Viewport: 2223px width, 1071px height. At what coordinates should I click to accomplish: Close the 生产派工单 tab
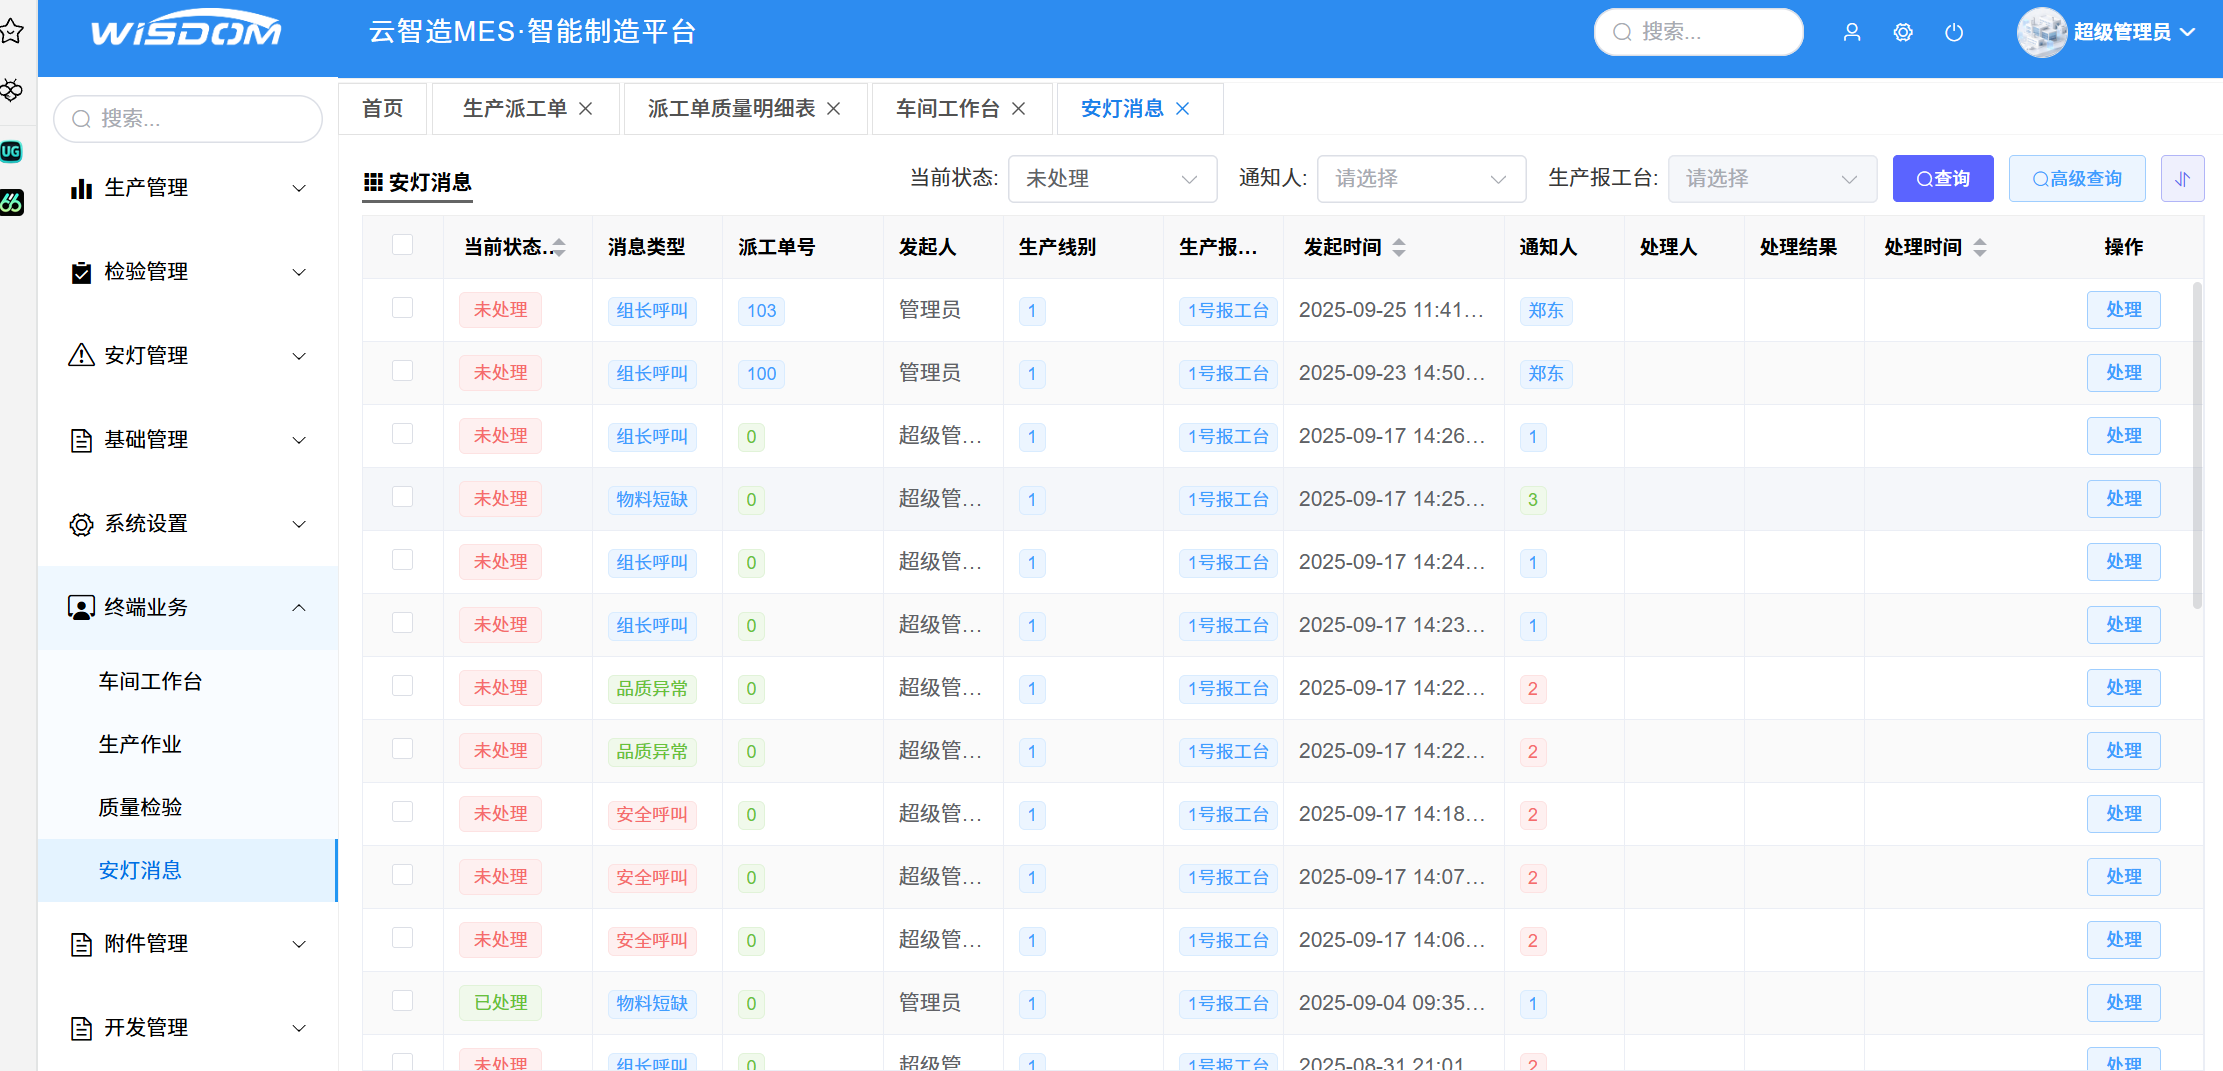tap(586, 108)
